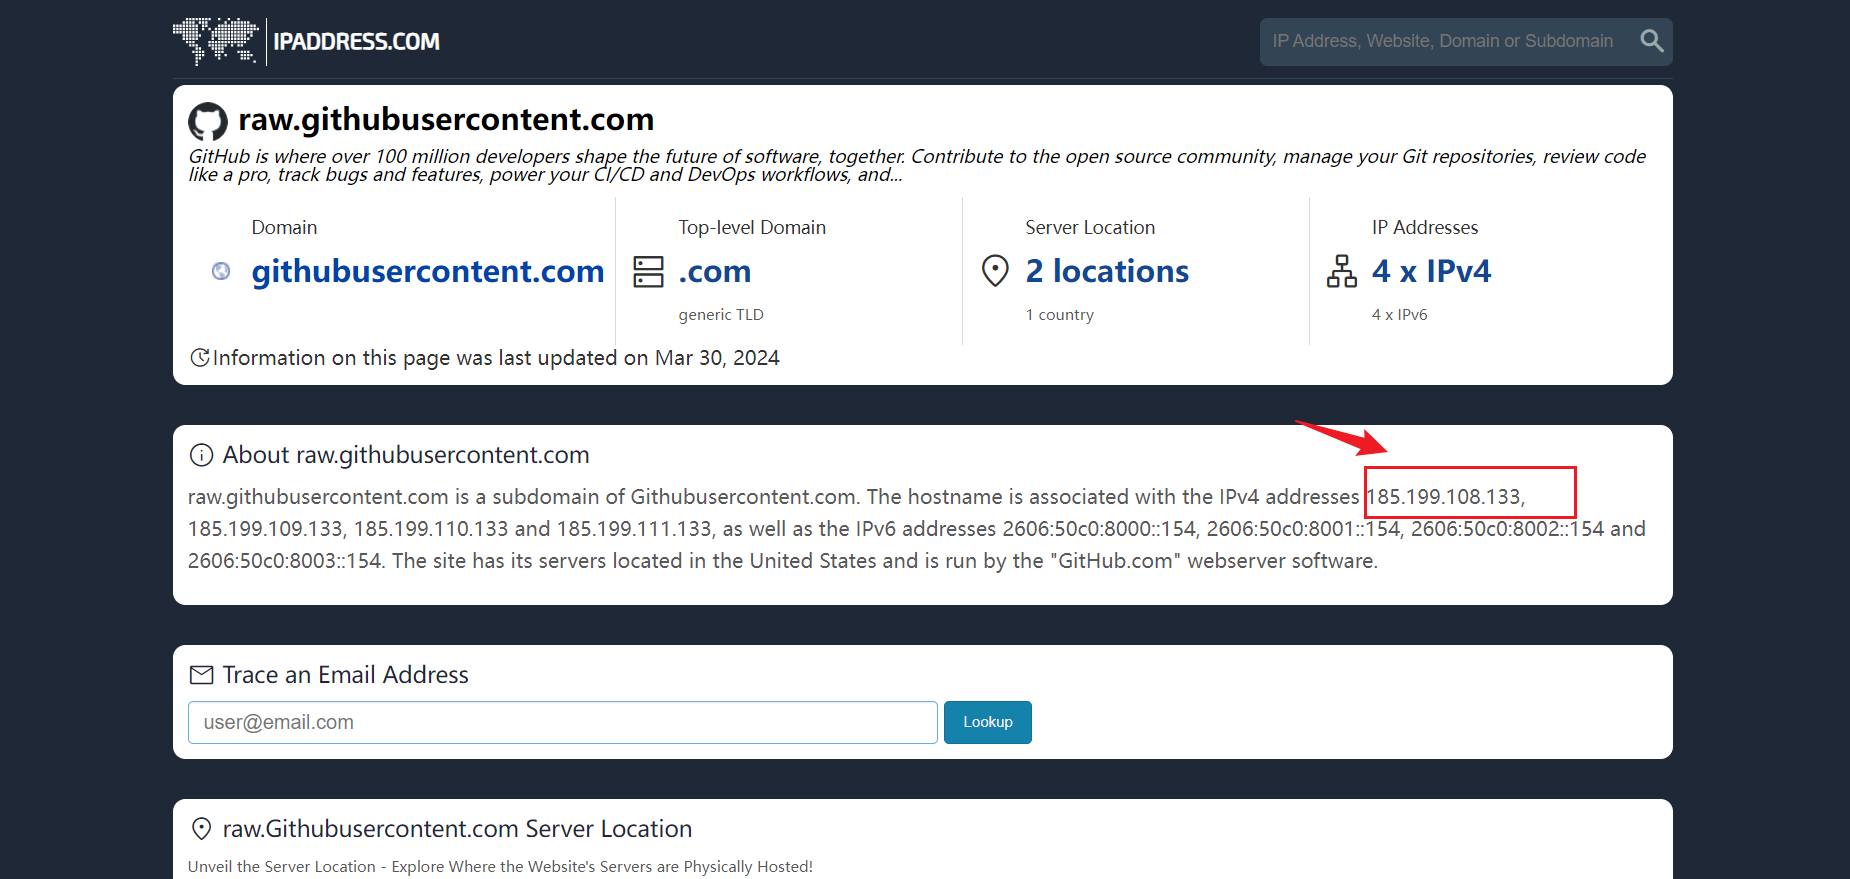Open the githubusercontent.com domain link

click(427, 271)
